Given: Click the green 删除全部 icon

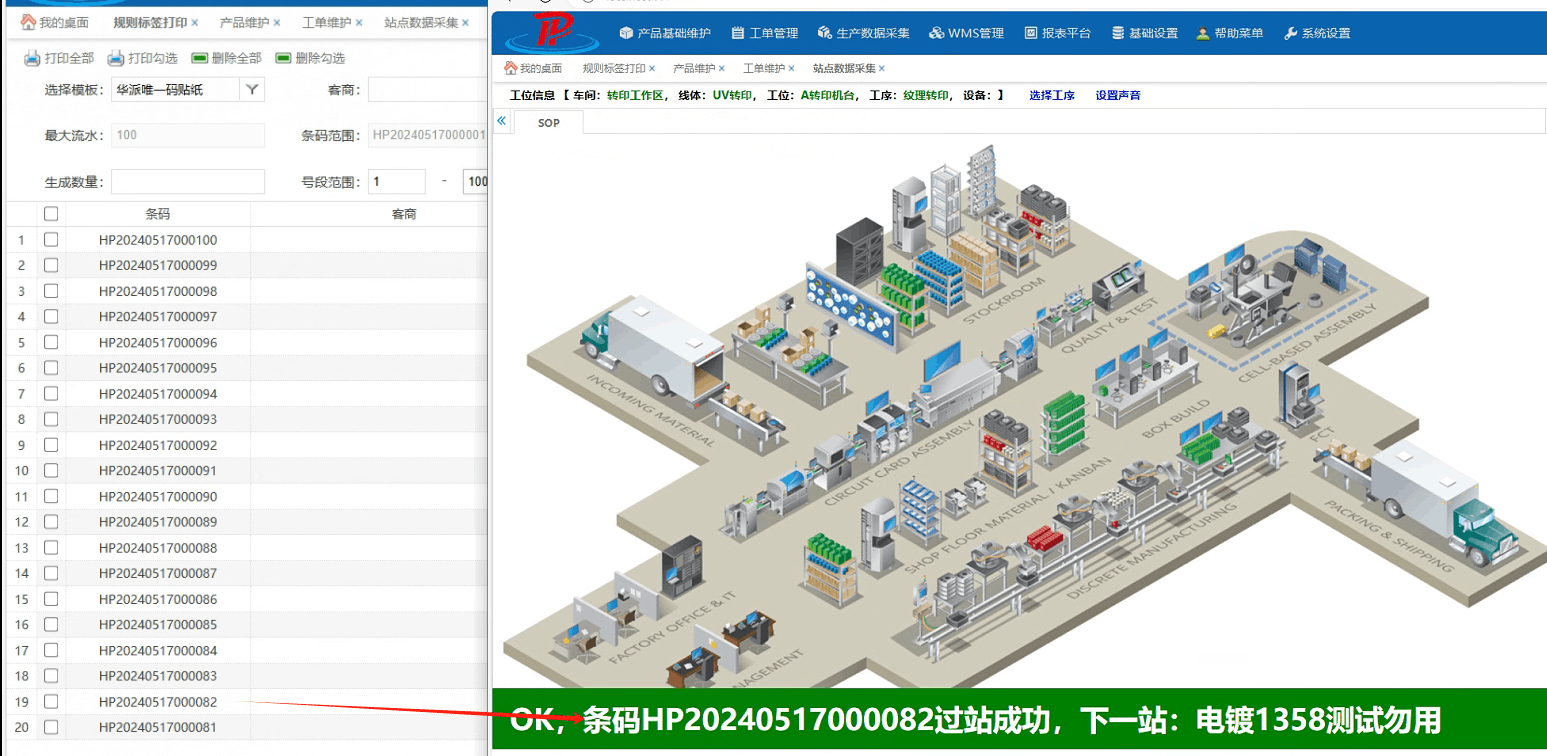Looking at the screenshot, I should point(199,58).
